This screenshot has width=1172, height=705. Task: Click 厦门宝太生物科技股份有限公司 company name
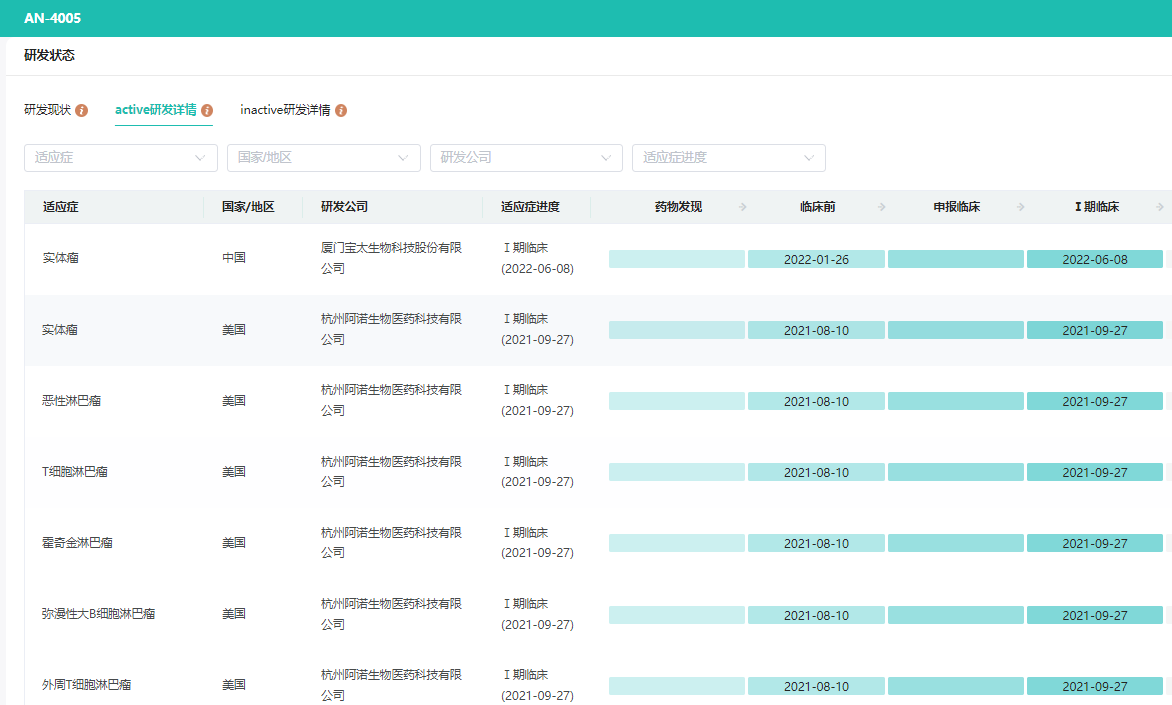click(x=391, y=258)
